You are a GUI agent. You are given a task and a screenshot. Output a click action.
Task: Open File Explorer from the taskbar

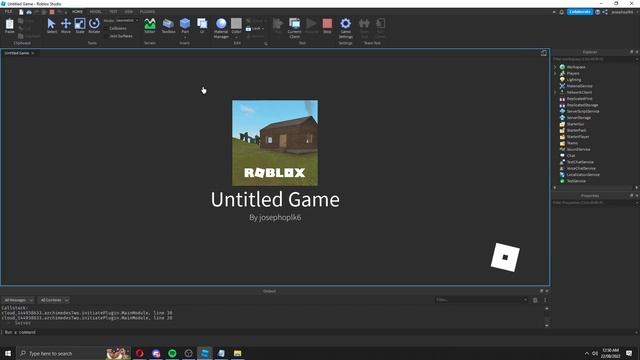pos(238,353)
